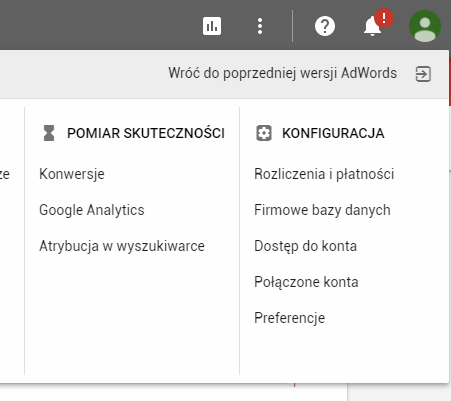Screen dimensions: 451x401
Task: Click the POMIAR SKUTECZNOŚCI heading
Action: tap(146, 133)
